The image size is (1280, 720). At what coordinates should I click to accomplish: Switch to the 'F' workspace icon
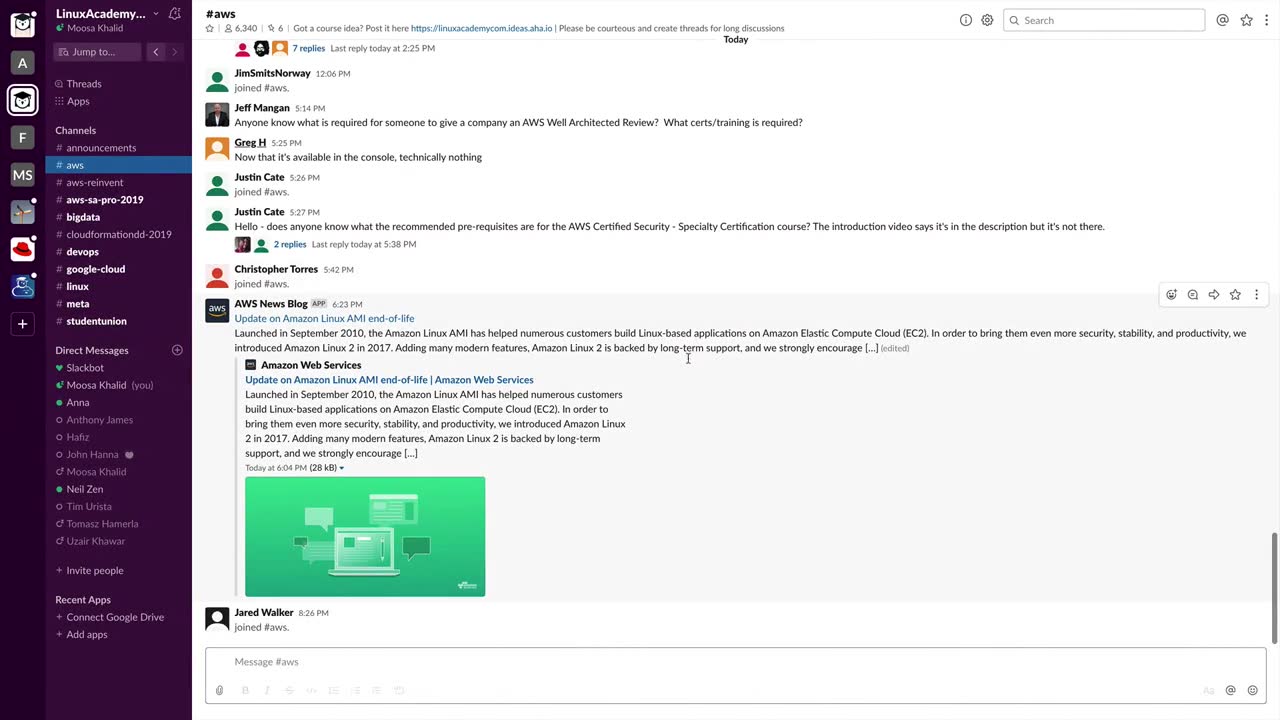click(x=23, y=137)
